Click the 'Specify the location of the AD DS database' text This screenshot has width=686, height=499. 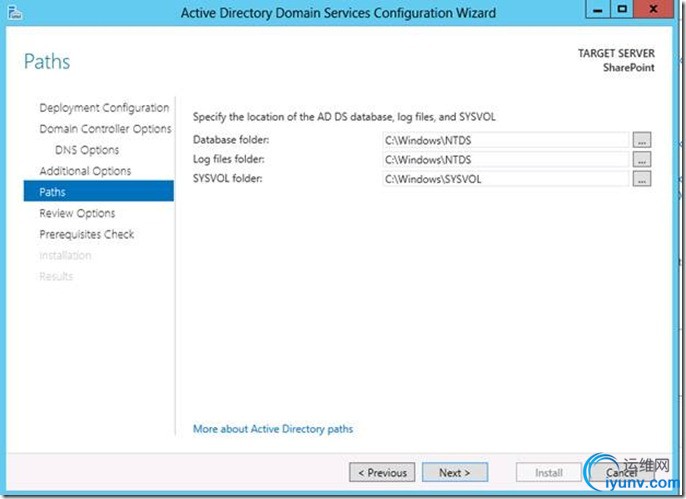click(x=344, y=117)
